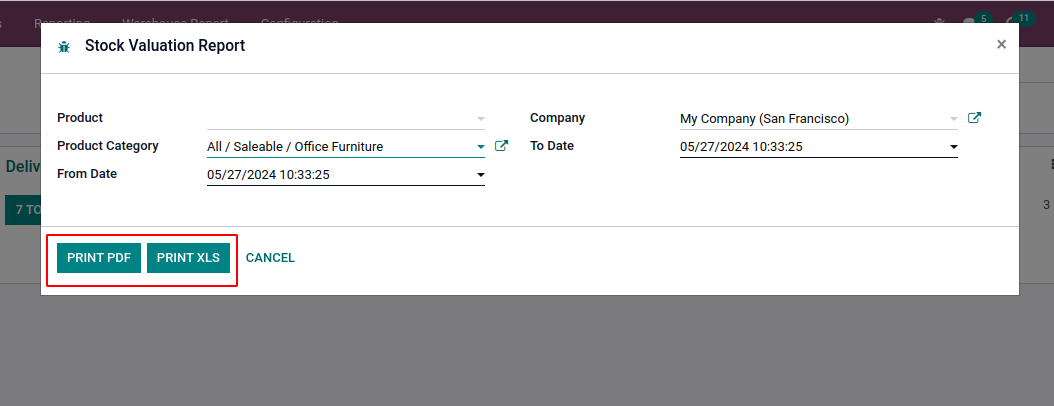Open the To Date picker arrow
1054x406 pixels.
(x=954, y=147)
